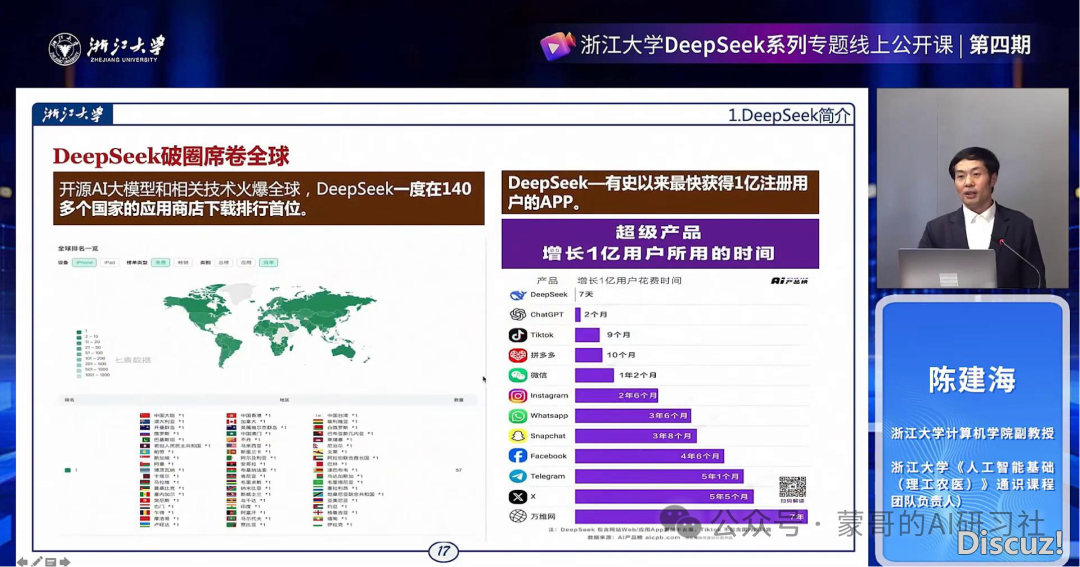The width and height of the screenshot is (1080, 567).
Task: Click the course play-logo icon beside the title
Action: 557,45
